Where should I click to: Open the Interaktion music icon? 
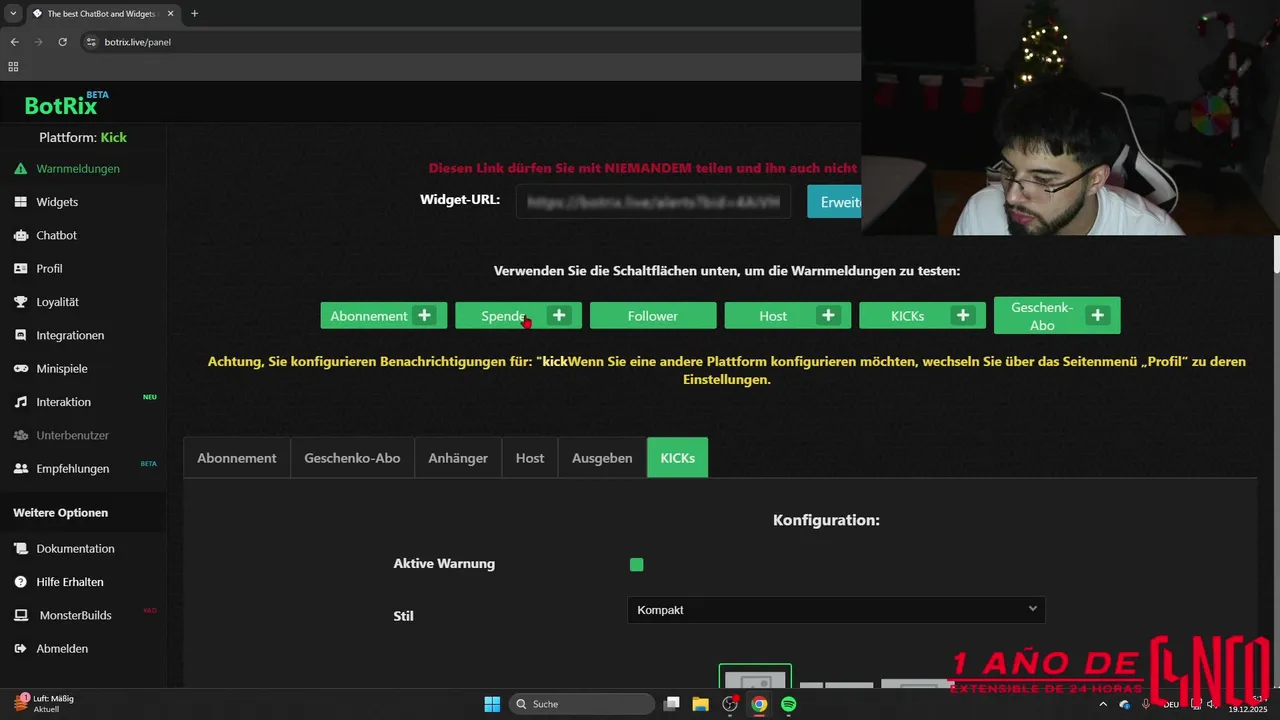click(x=21, y=402)
